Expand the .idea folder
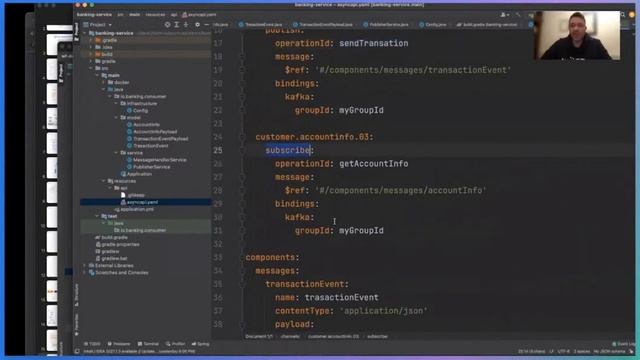Viewport: 640px width, 360px height. 91,47
